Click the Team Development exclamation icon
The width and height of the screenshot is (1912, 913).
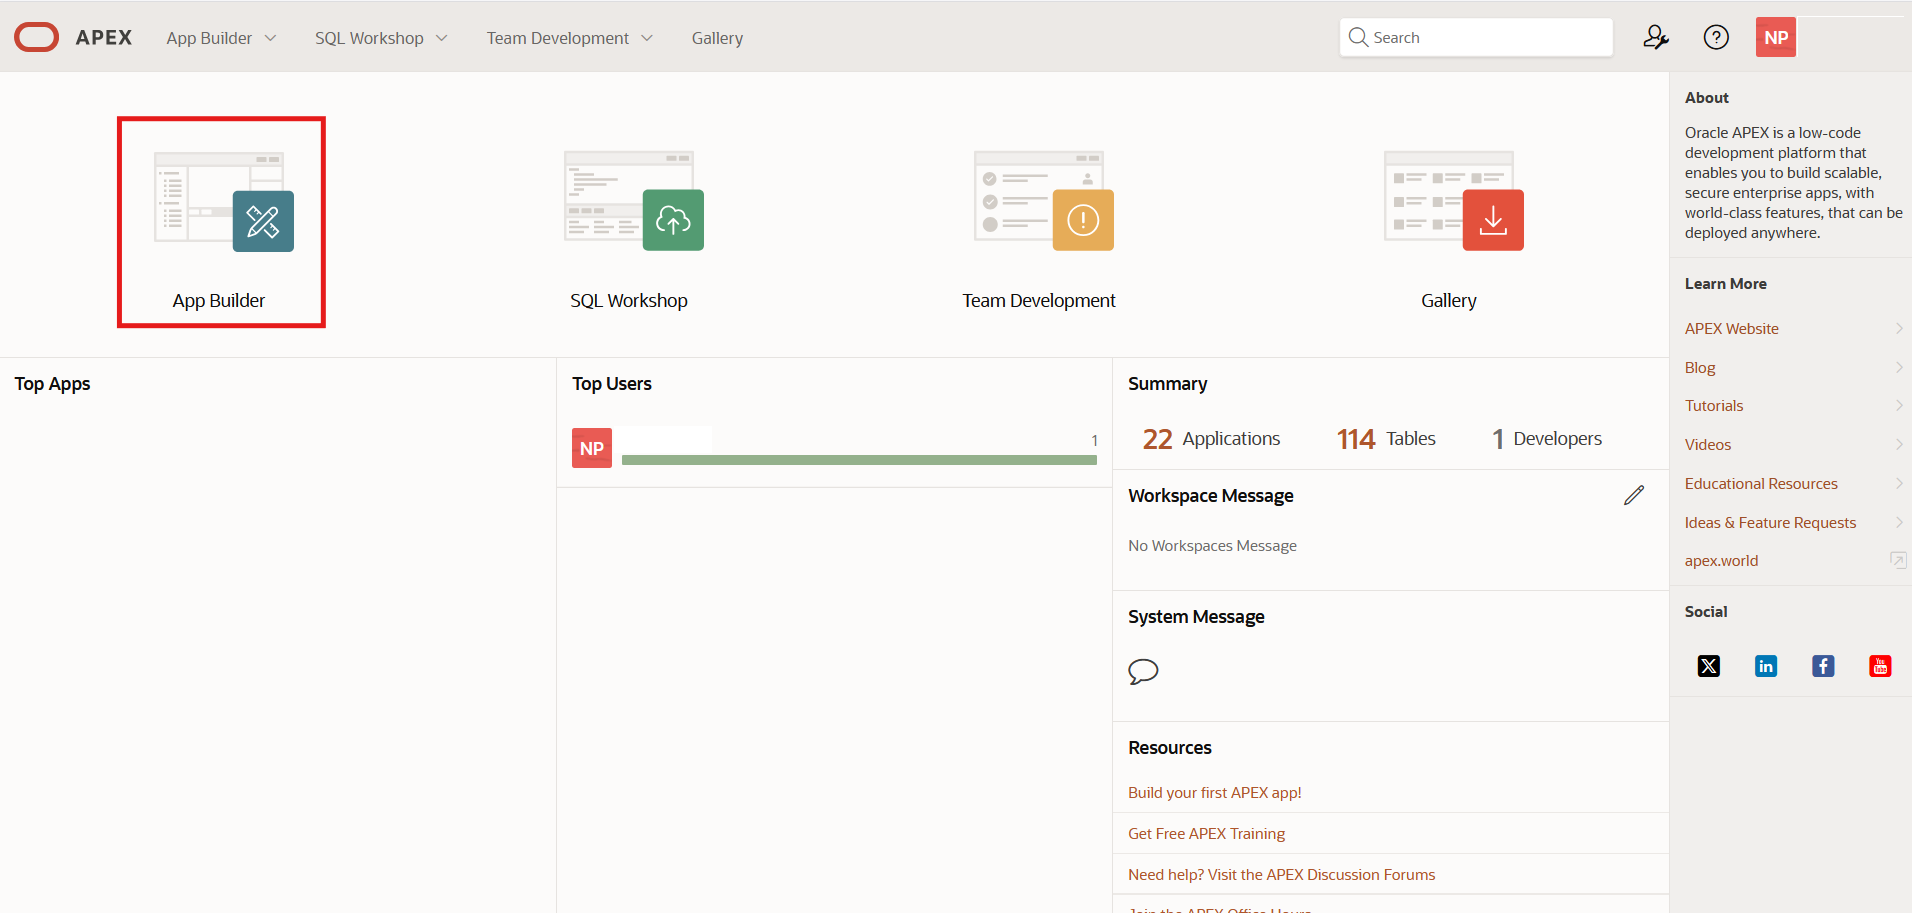(x=1085, y=220)
